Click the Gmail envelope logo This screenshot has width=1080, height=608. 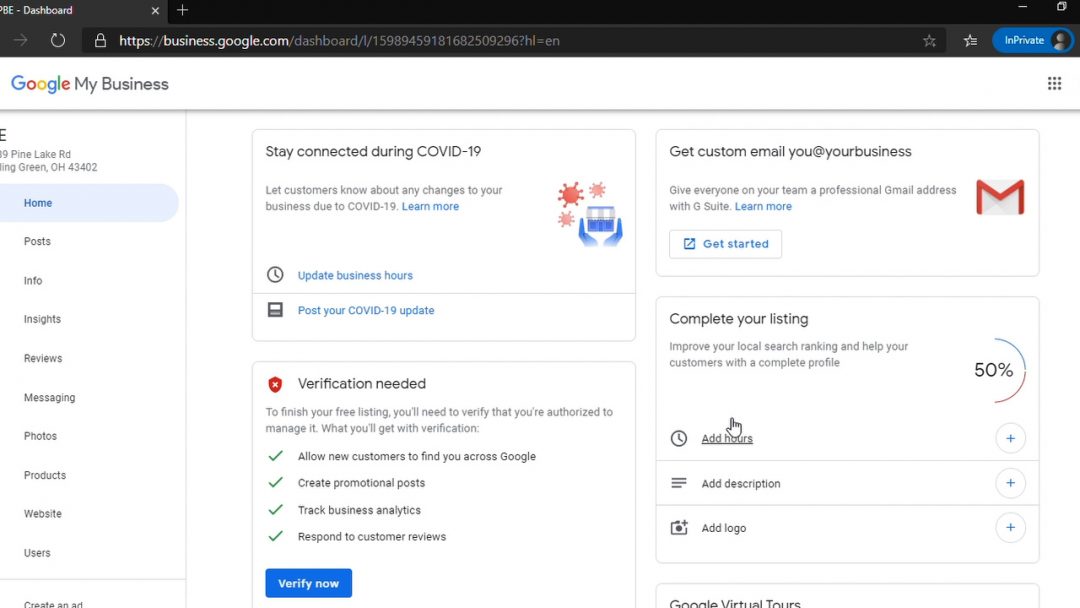[x=999, y=198]
